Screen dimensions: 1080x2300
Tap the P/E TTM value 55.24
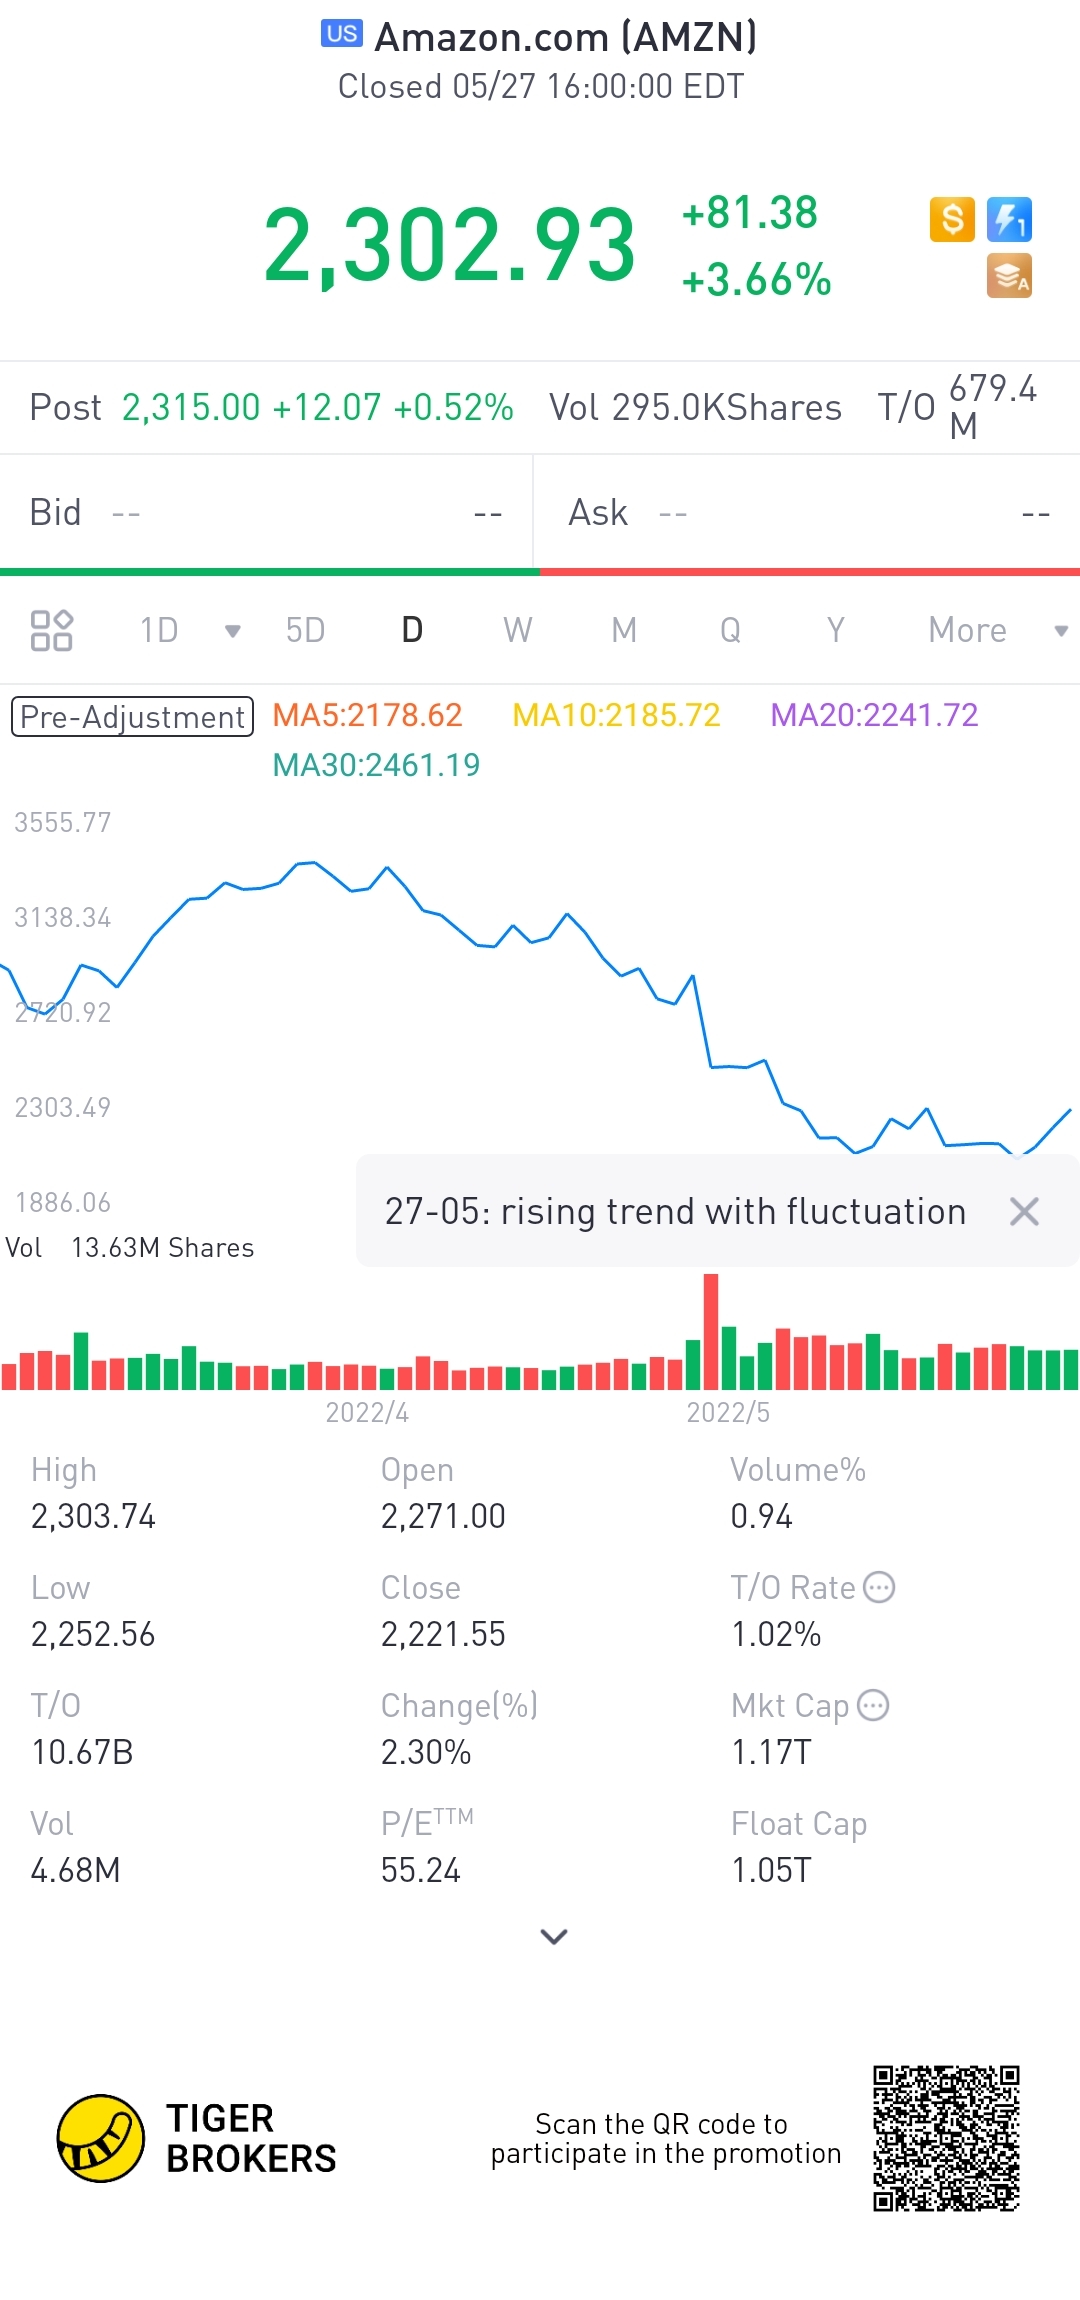point(420,1870)
